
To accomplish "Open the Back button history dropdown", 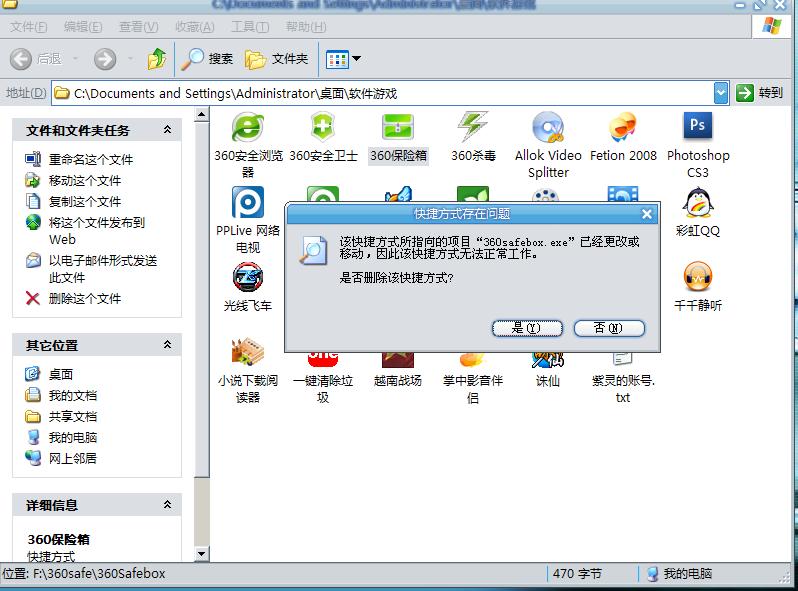I will [75, 59].
